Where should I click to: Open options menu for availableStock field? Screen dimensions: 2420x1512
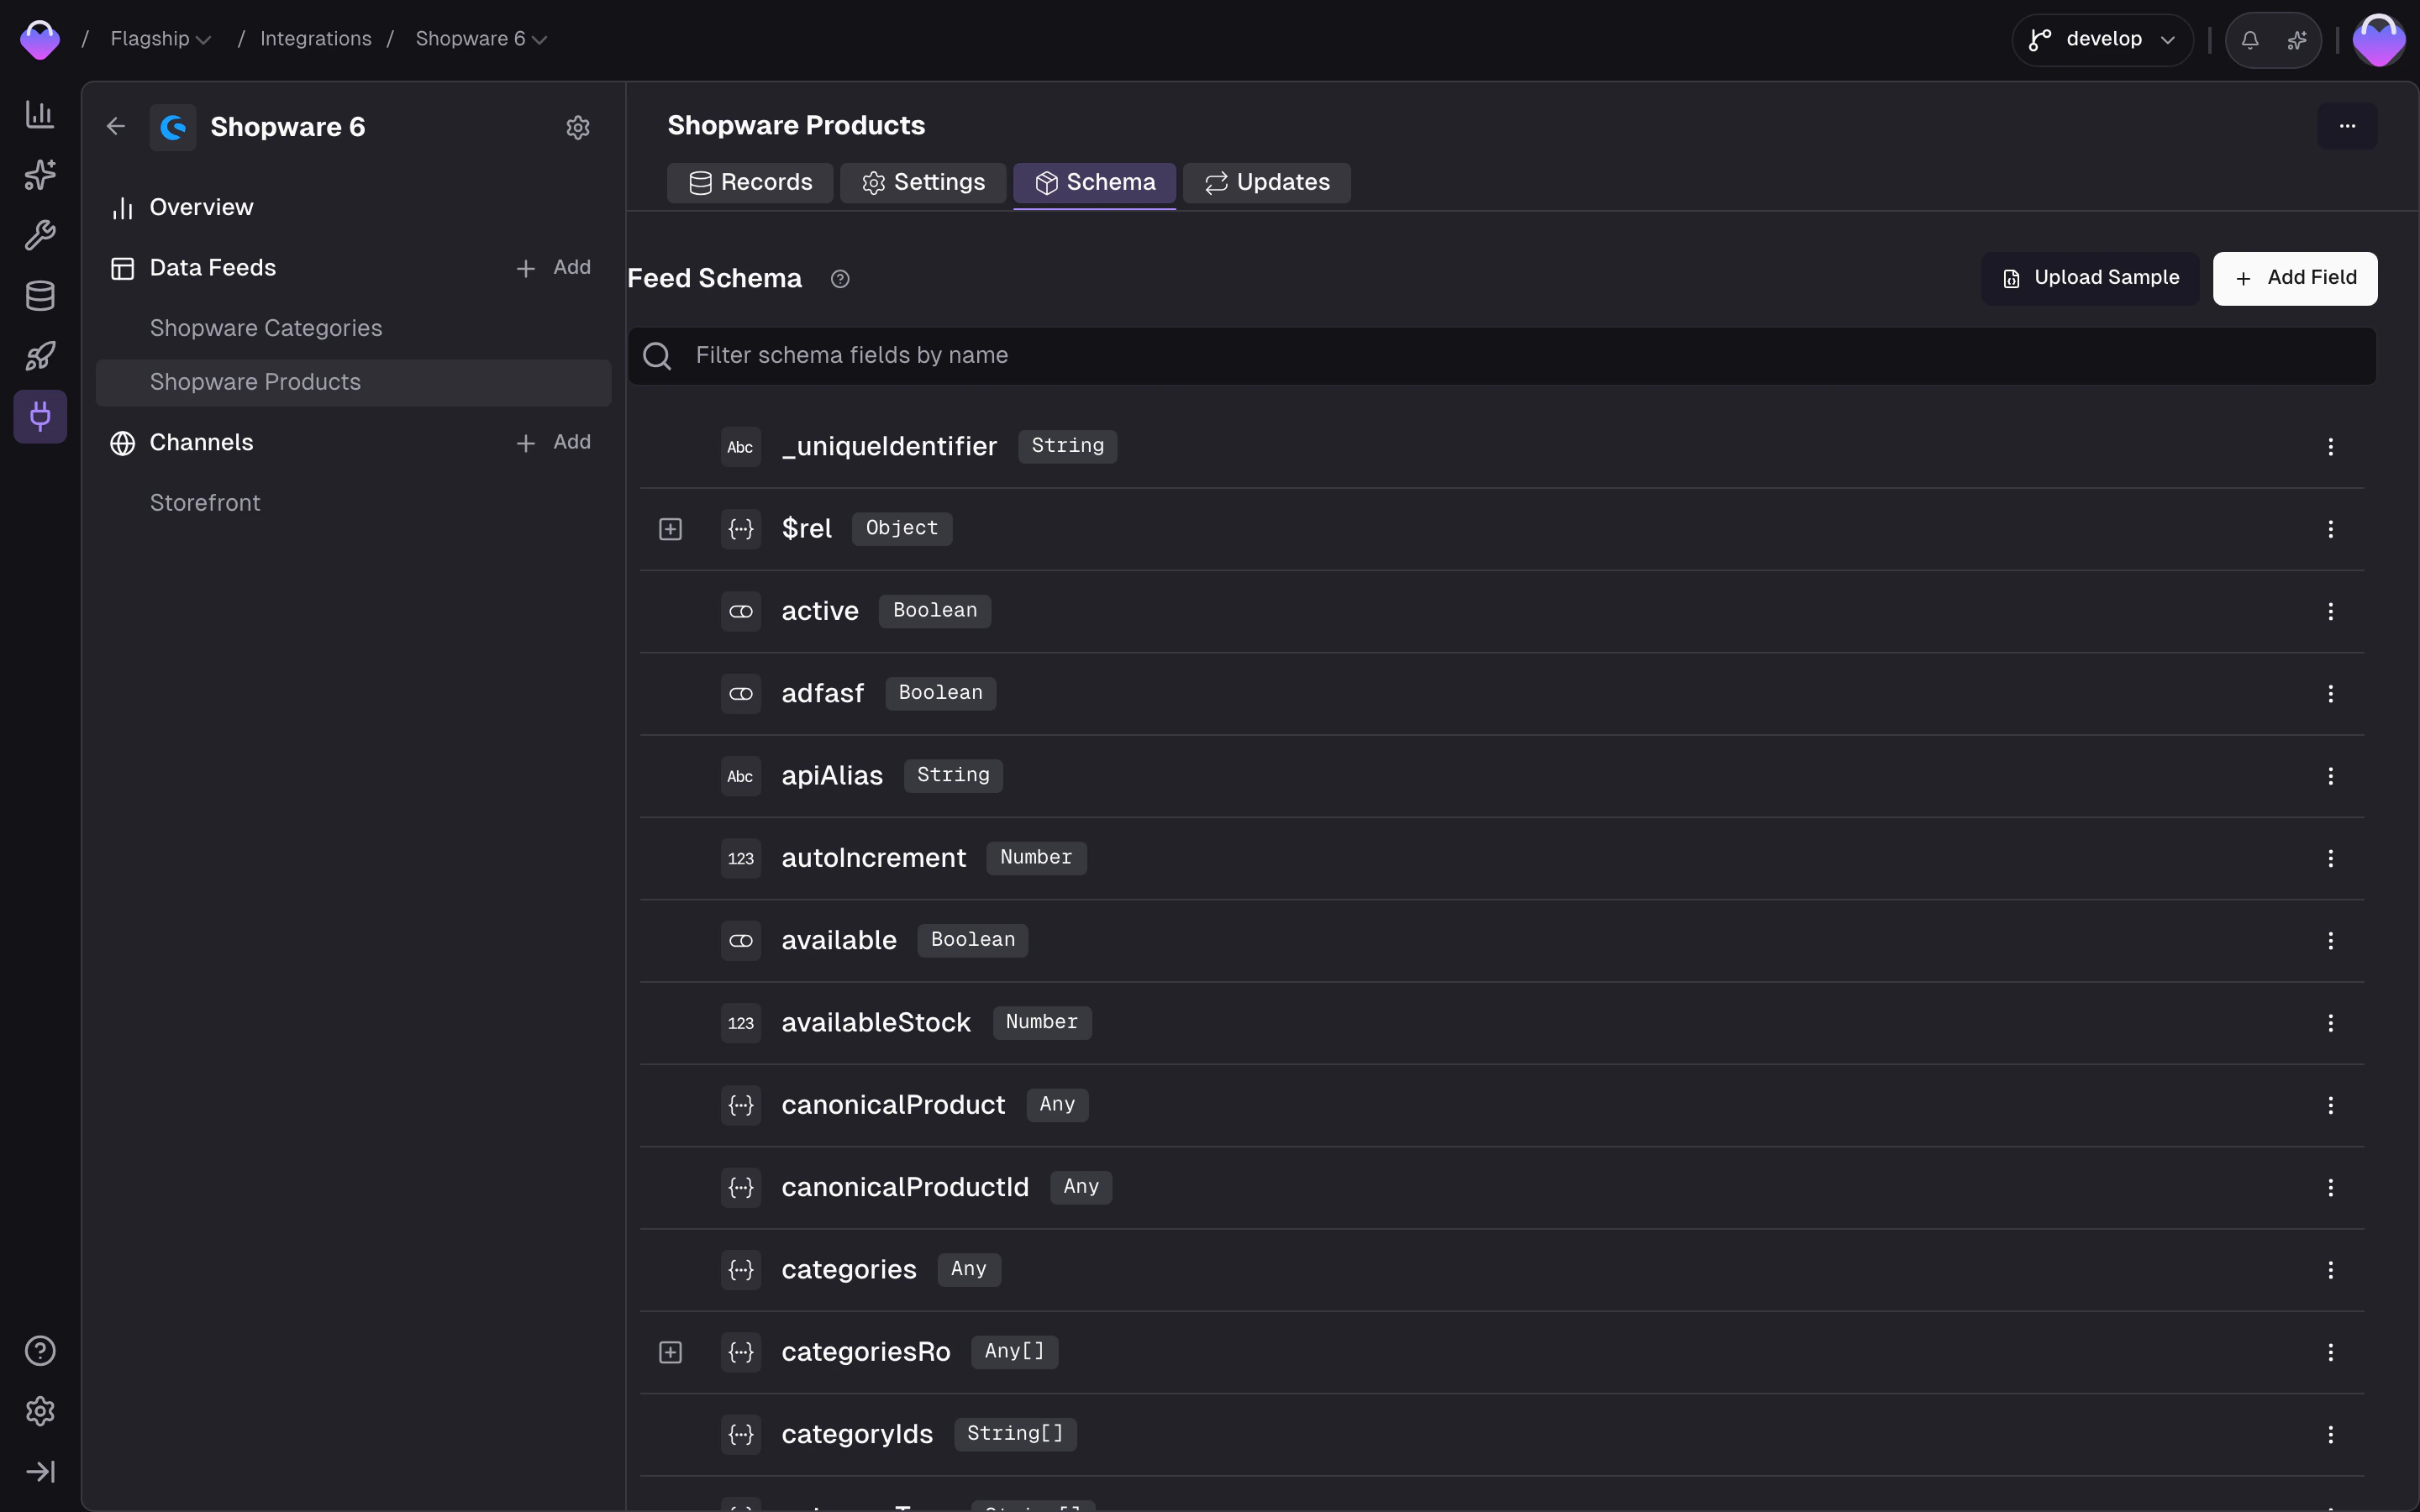pos(2330,1023)
